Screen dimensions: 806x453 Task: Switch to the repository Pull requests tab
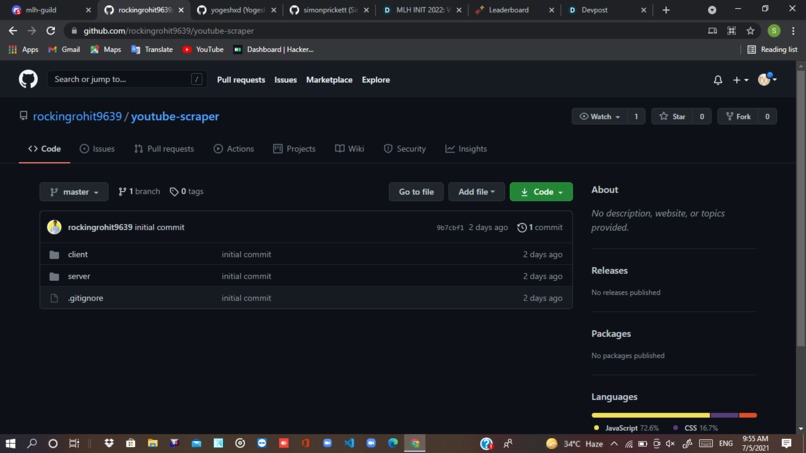click(x=164, y=149)
